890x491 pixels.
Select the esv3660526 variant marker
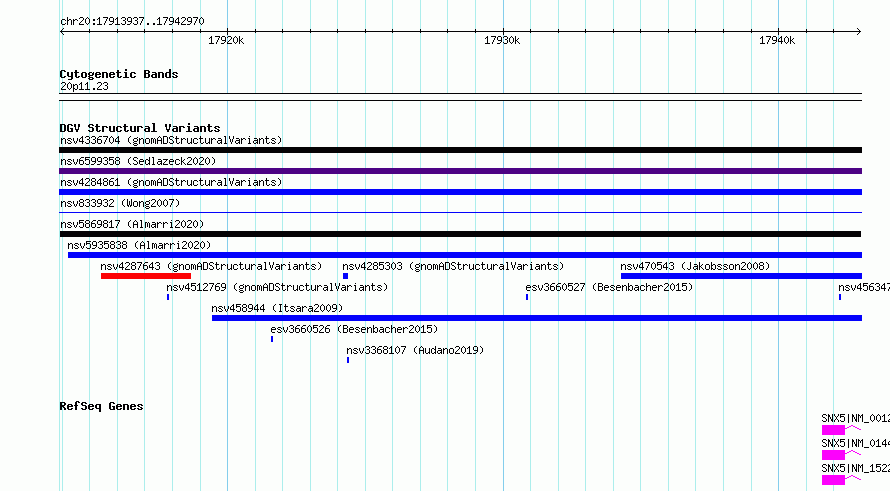tap(272, 339)
